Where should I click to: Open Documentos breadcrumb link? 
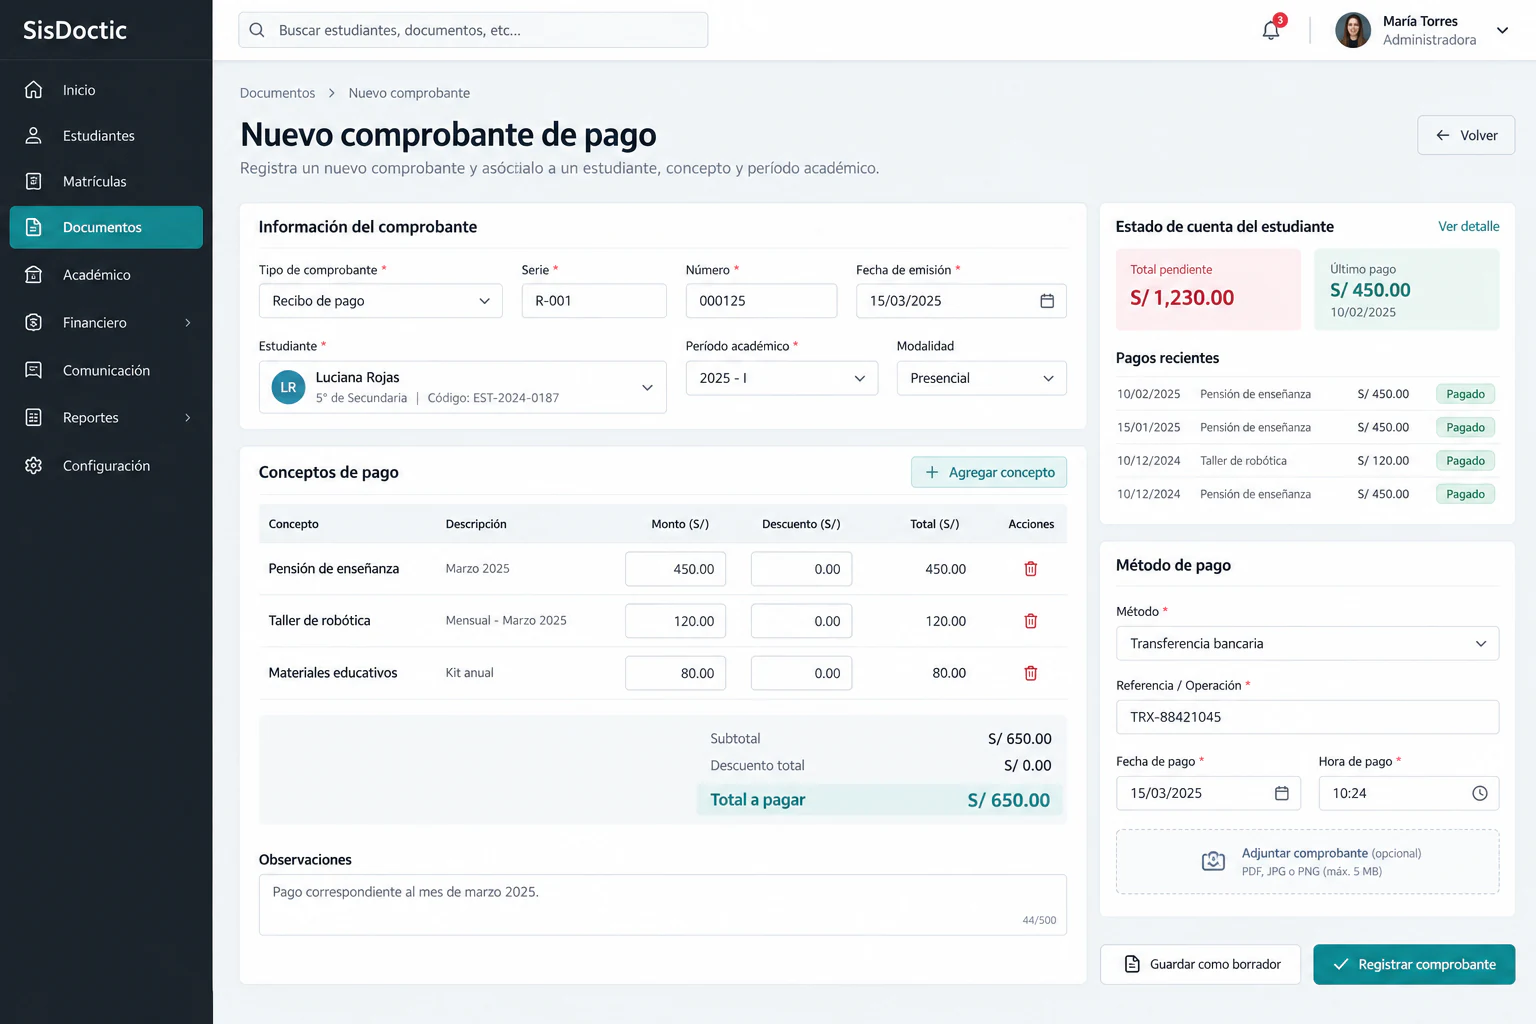(x=277, y=93)
